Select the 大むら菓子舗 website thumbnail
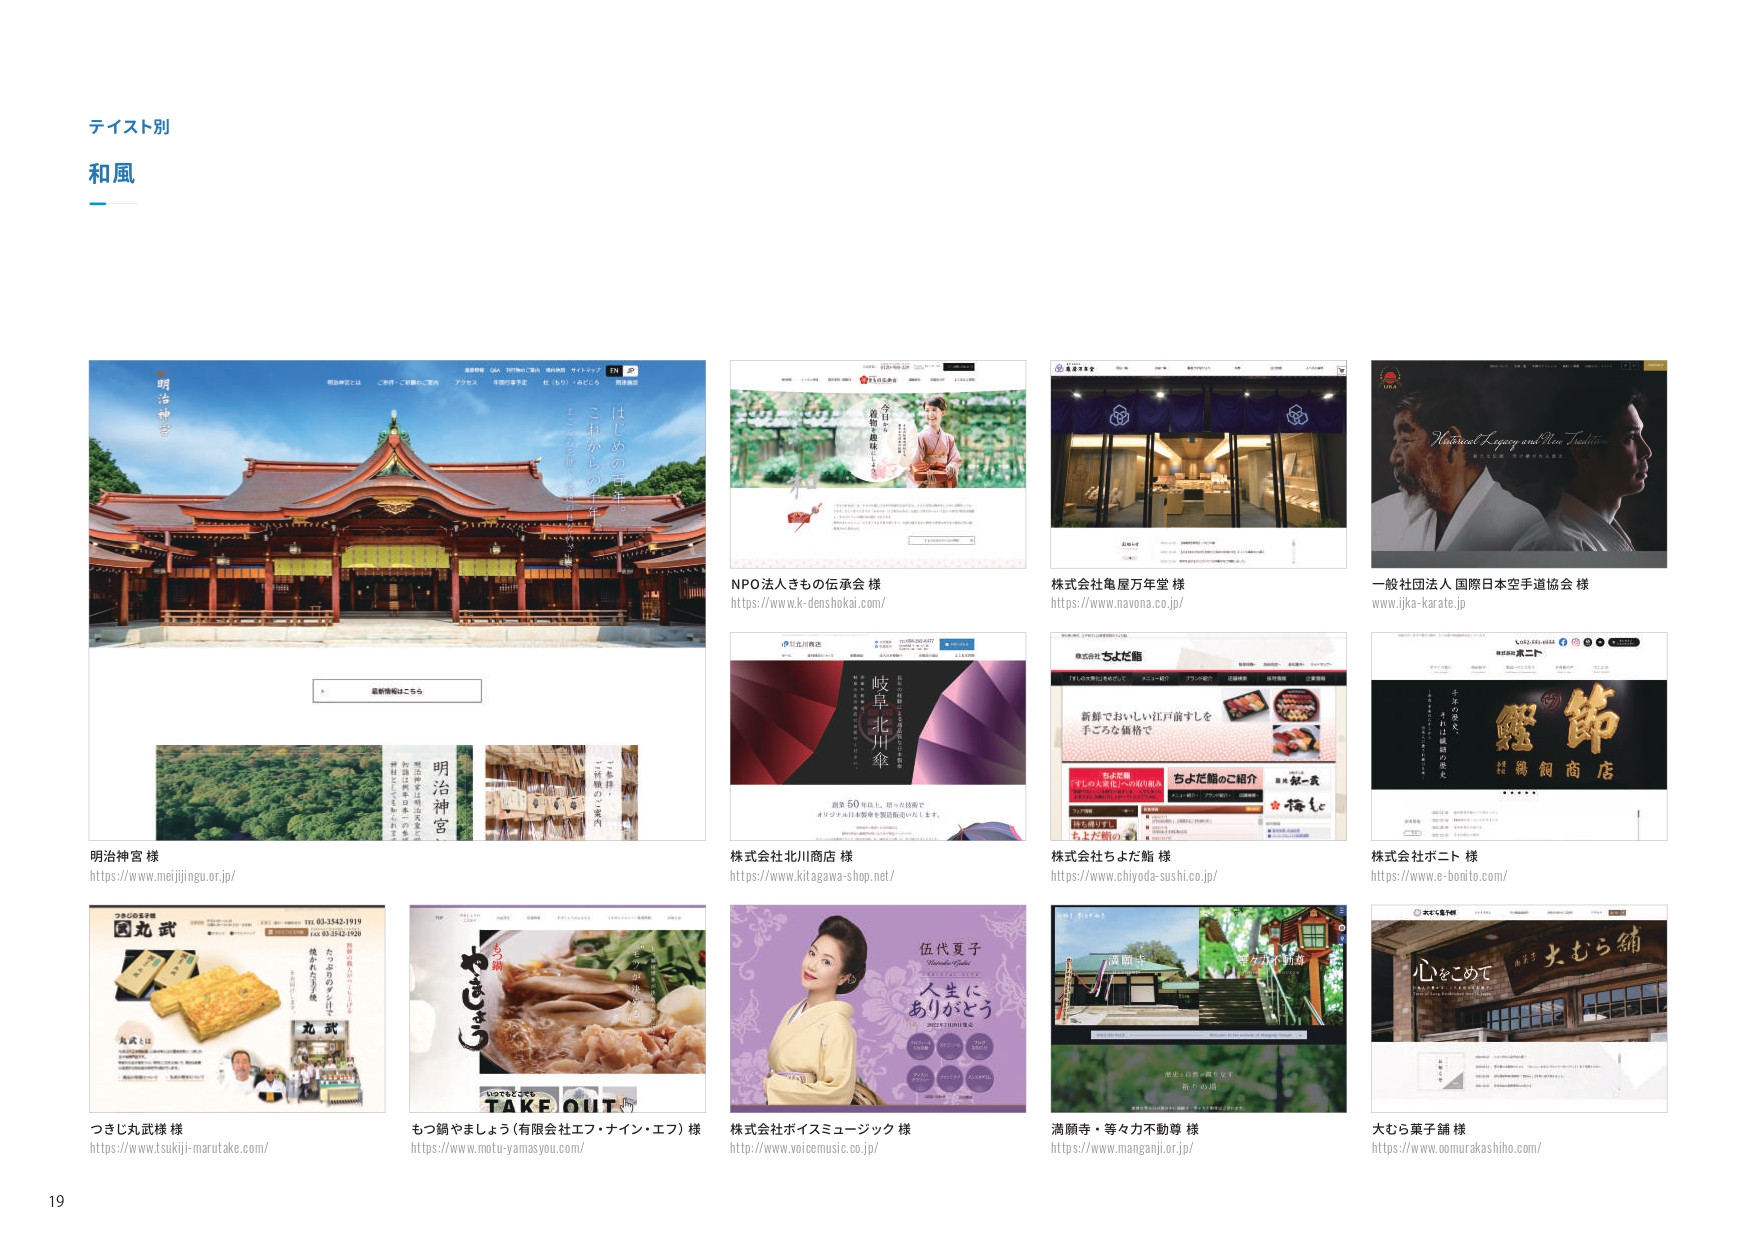This screenshot has height=1241, width=1755. point(1518,1008)
